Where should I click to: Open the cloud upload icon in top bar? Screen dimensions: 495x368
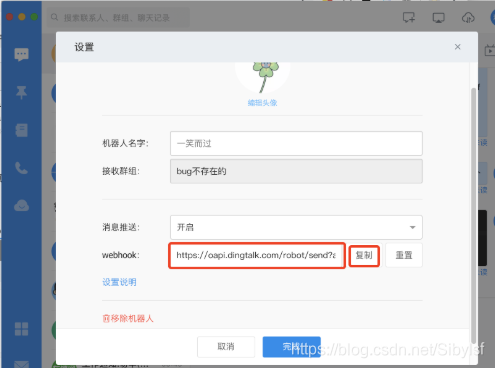(468, 18)
